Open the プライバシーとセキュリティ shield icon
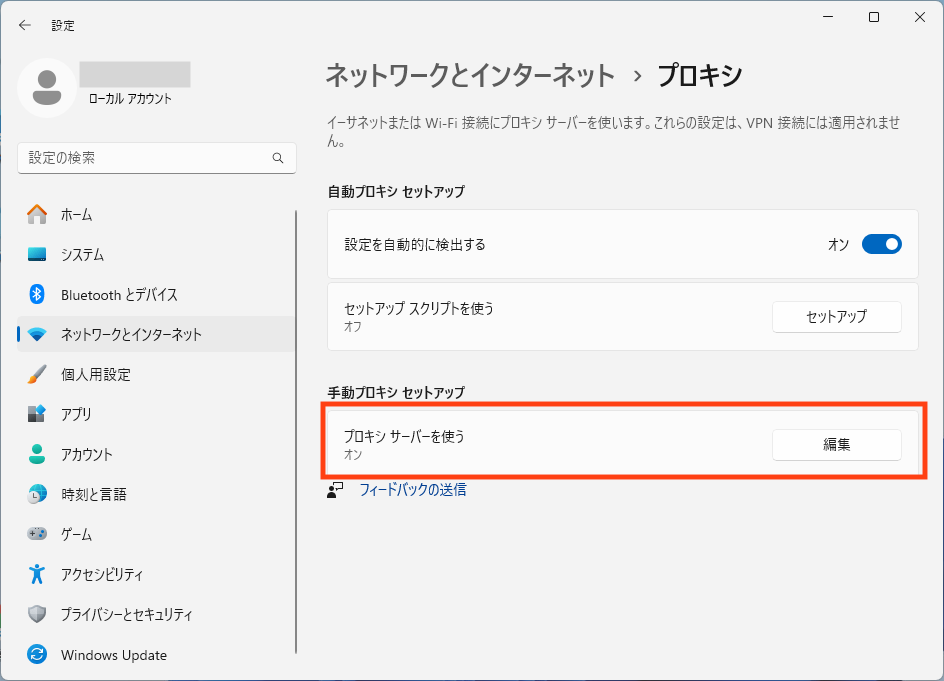944x681 pixels. tap(37, 614)
